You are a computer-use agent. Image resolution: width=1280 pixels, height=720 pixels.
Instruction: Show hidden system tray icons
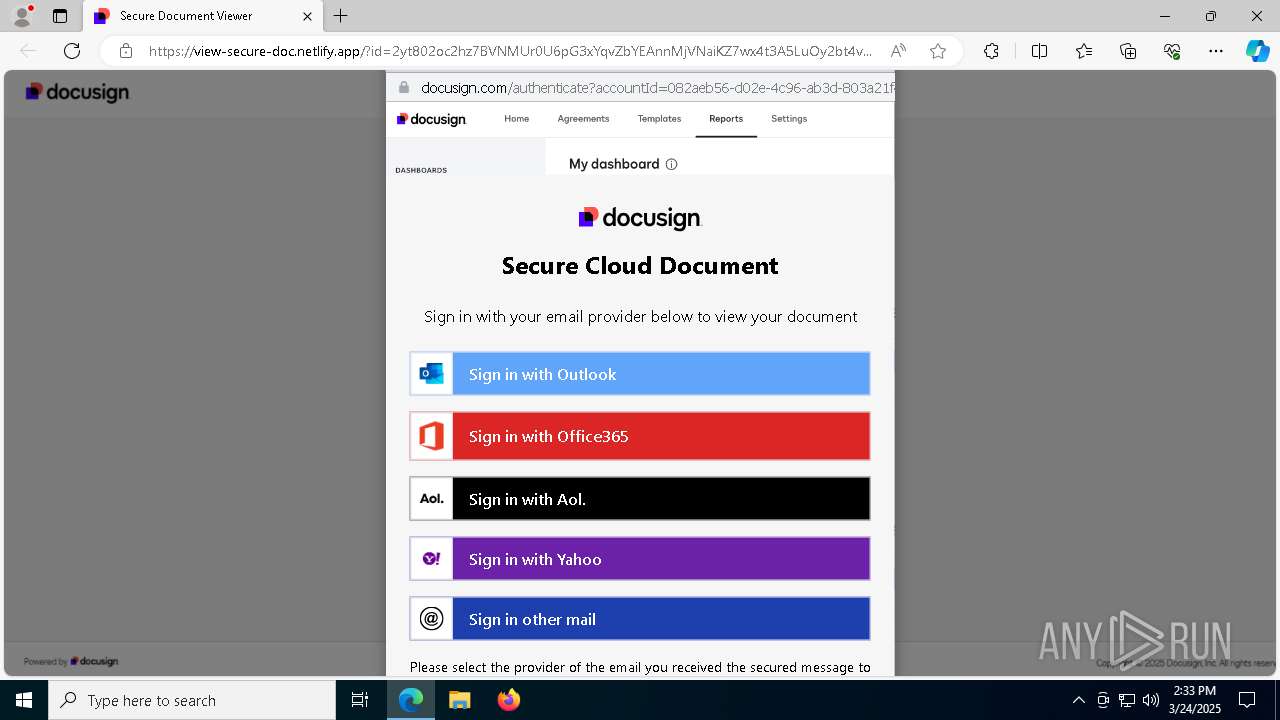click(1078, 700)
